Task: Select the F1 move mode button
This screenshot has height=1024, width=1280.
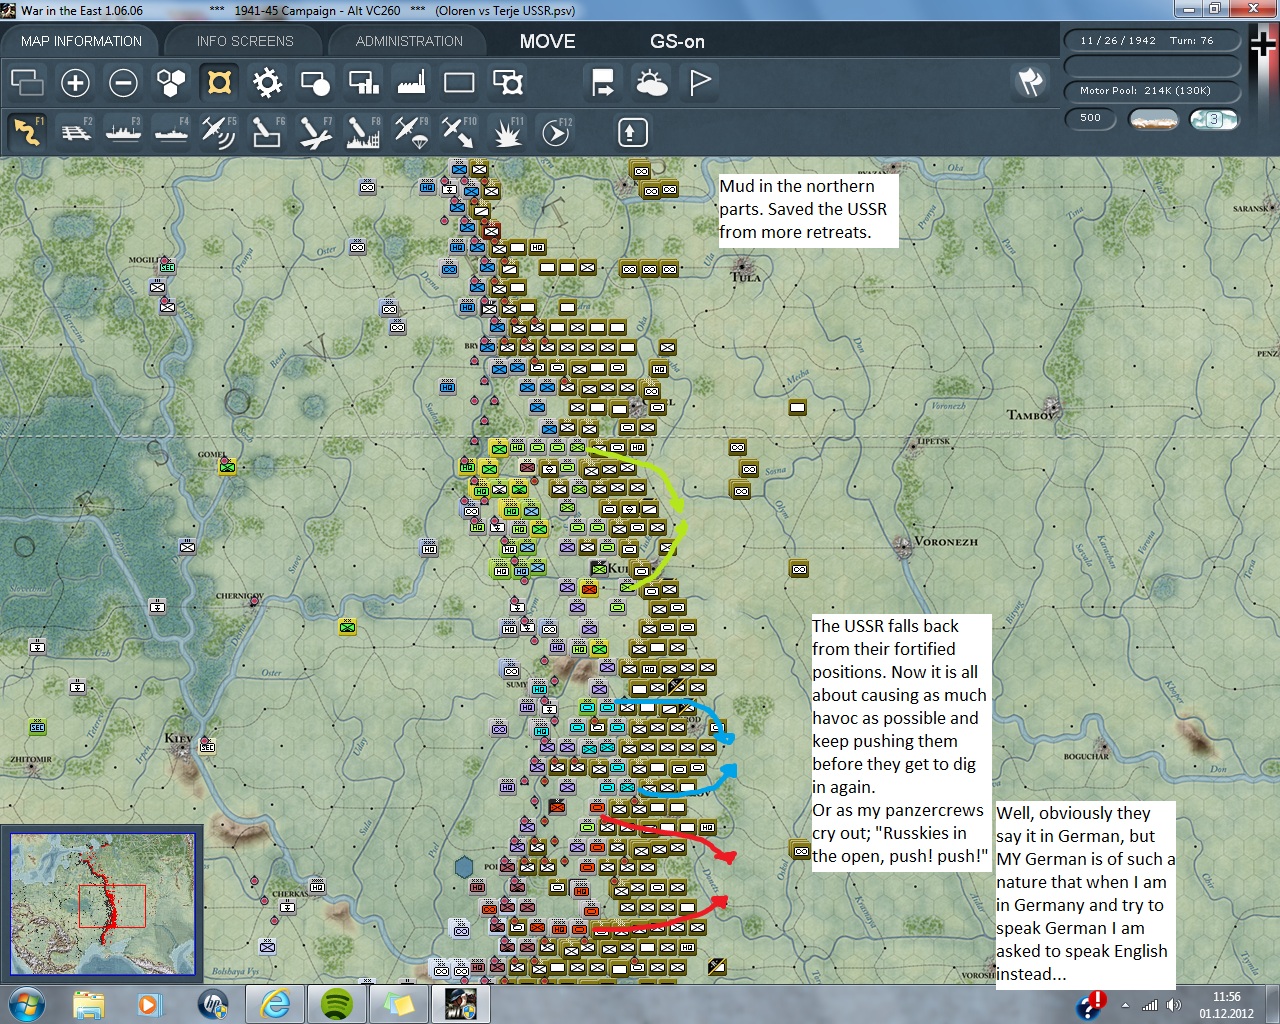Action: (x=27, y=132)
